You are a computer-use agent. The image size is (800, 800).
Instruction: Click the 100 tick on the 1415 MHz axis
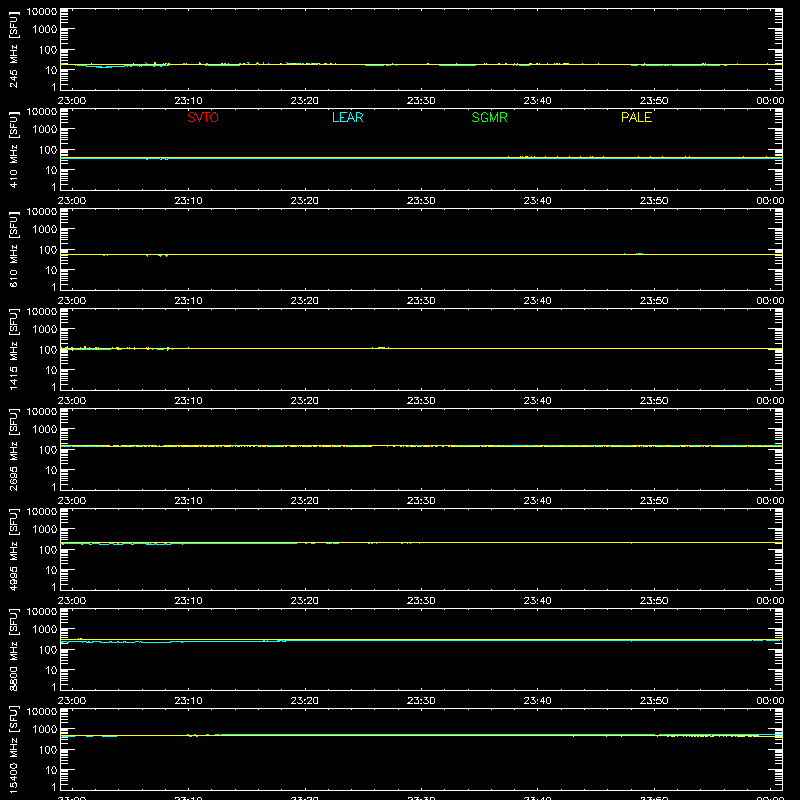click(48, 350)
